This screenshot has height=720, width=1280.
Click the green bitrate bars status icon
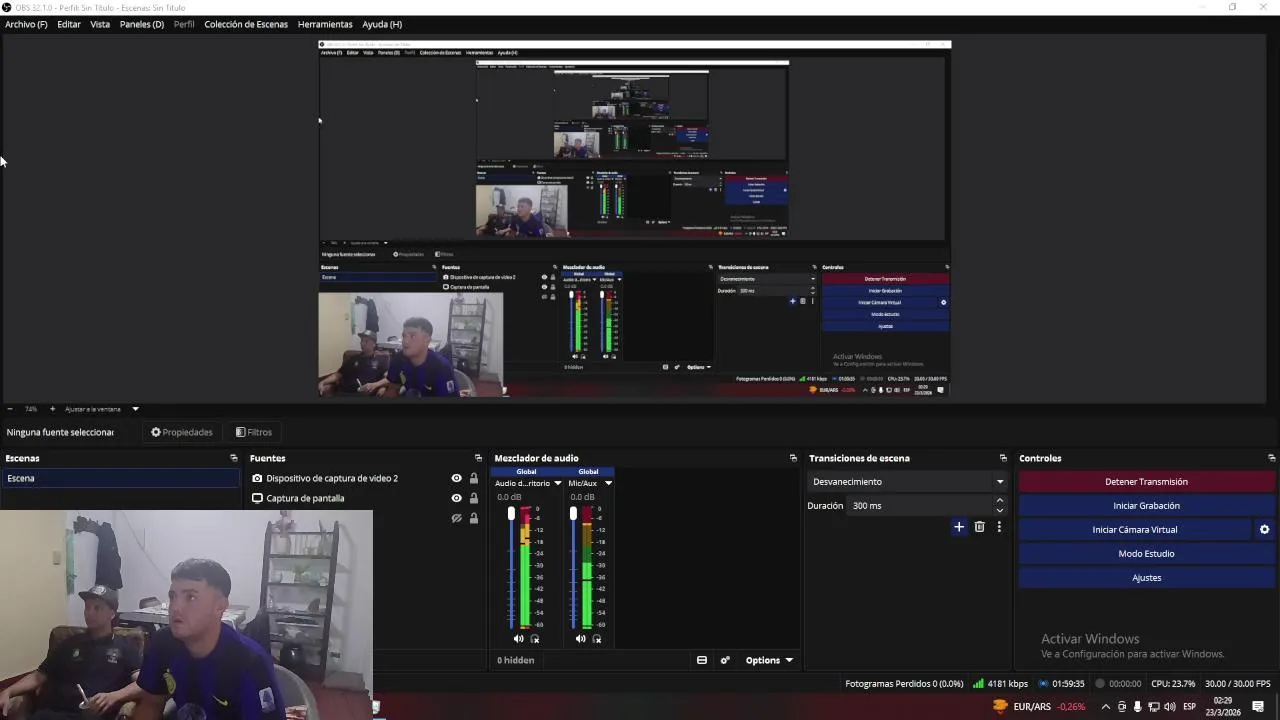point(978,684)
